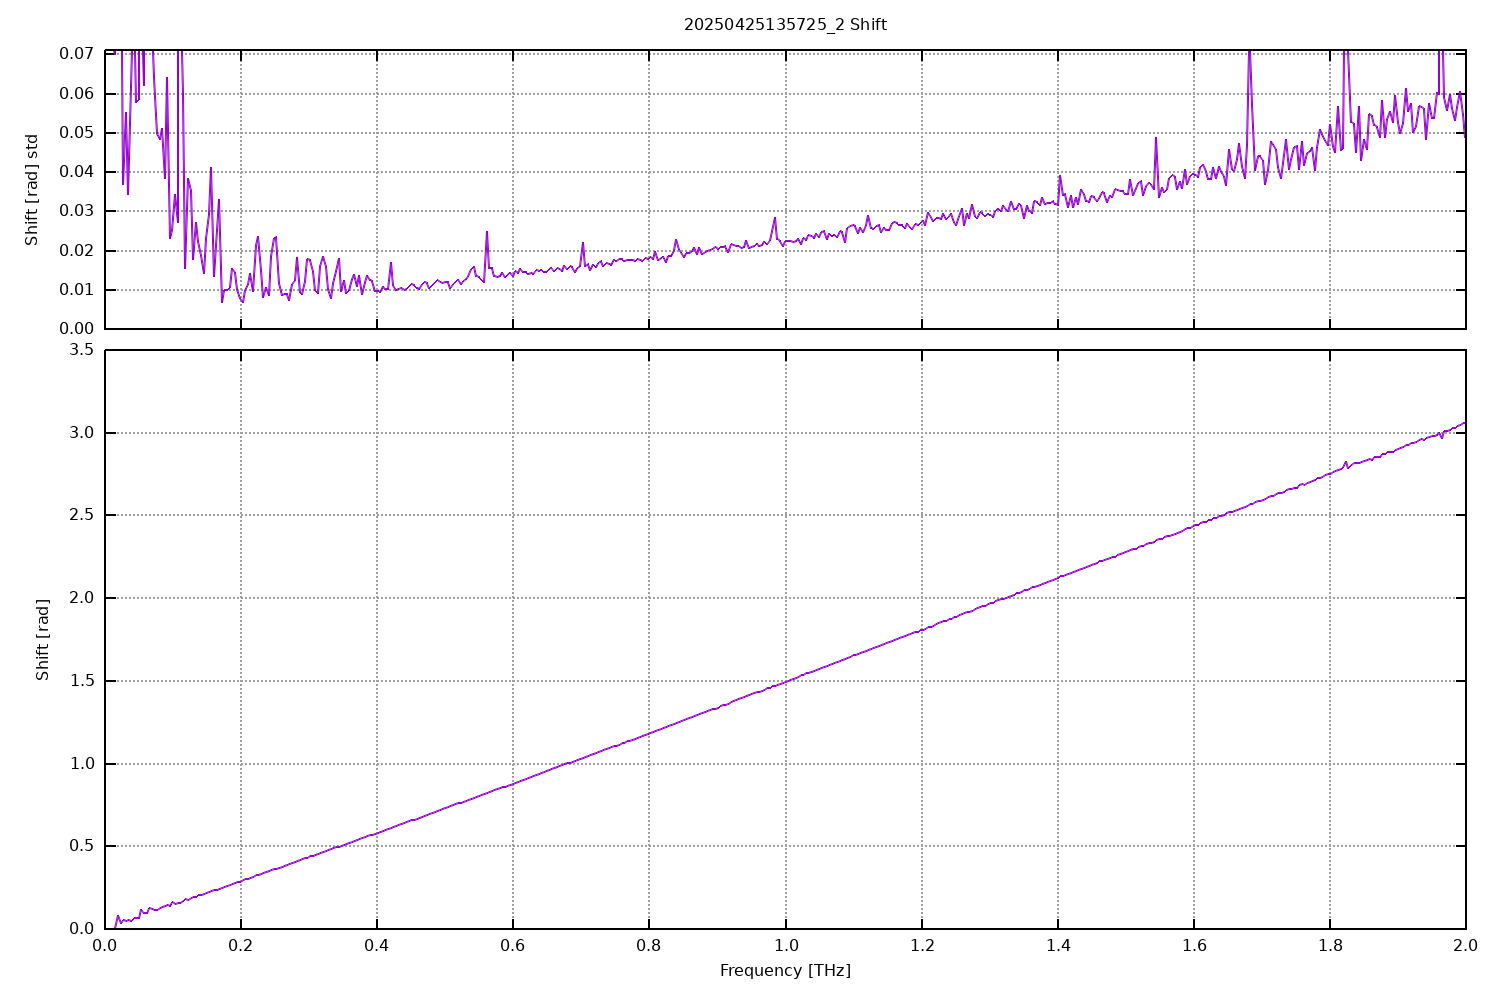Select the 2.5 tick label on lower y-axis
Viewport: 1500px width, 1000px height.
82,515
